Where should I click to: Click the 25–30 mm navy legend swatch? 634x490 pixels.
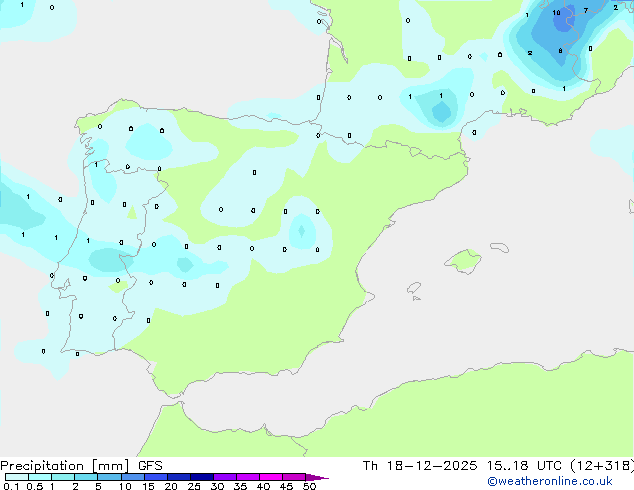pos(201,477)
